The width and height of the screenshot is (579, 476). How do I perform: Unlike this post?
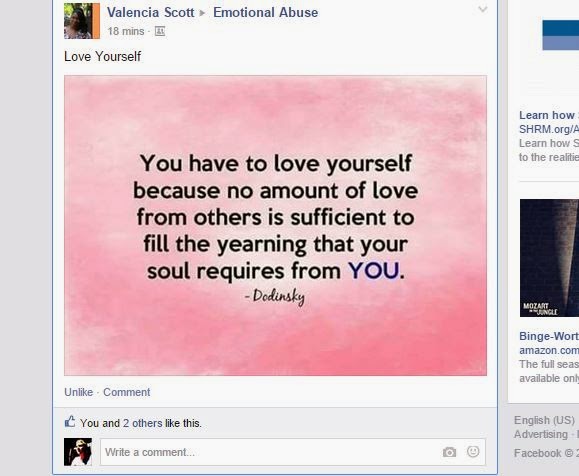pyautogui.click(x=79, y=392)
